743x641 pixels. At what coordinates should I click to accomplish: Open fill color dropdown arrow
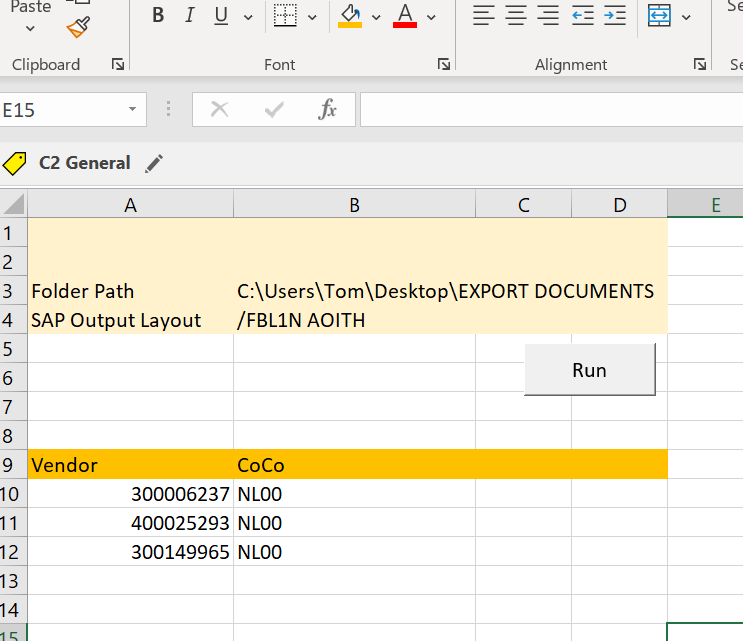(376, 18)
